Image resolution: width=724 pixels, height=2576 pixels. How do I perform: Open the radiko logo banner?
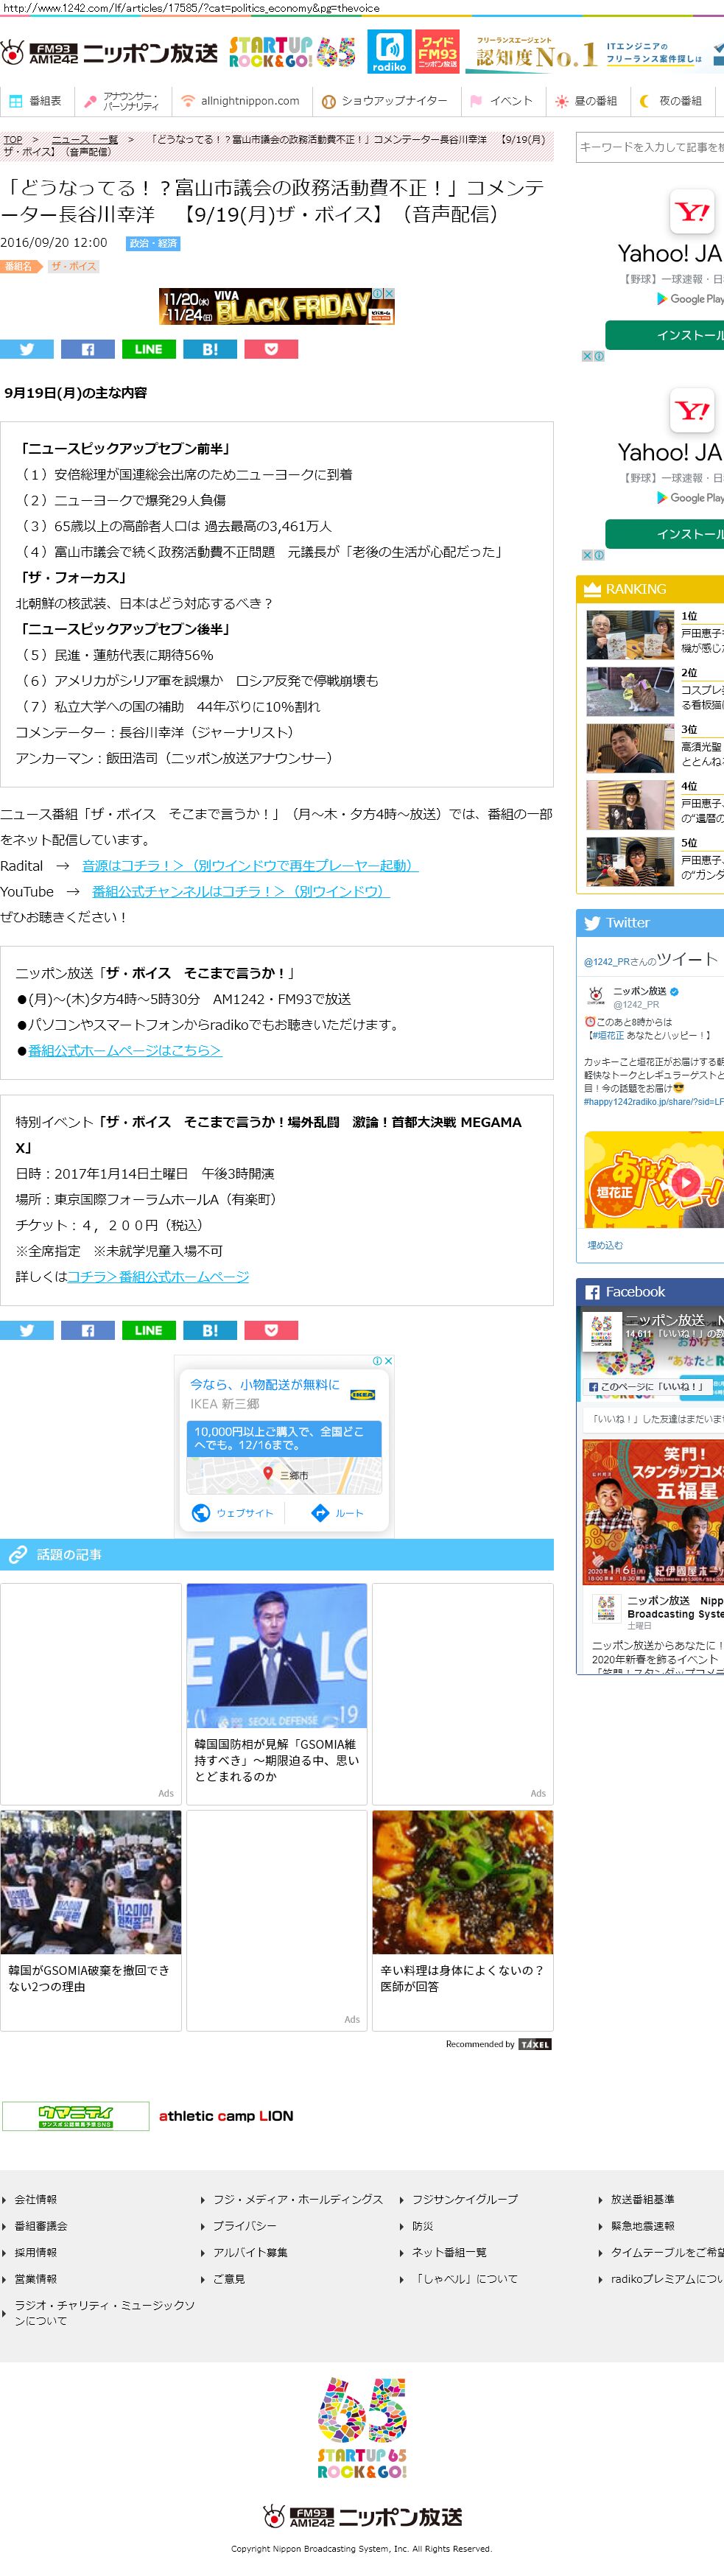389,51
